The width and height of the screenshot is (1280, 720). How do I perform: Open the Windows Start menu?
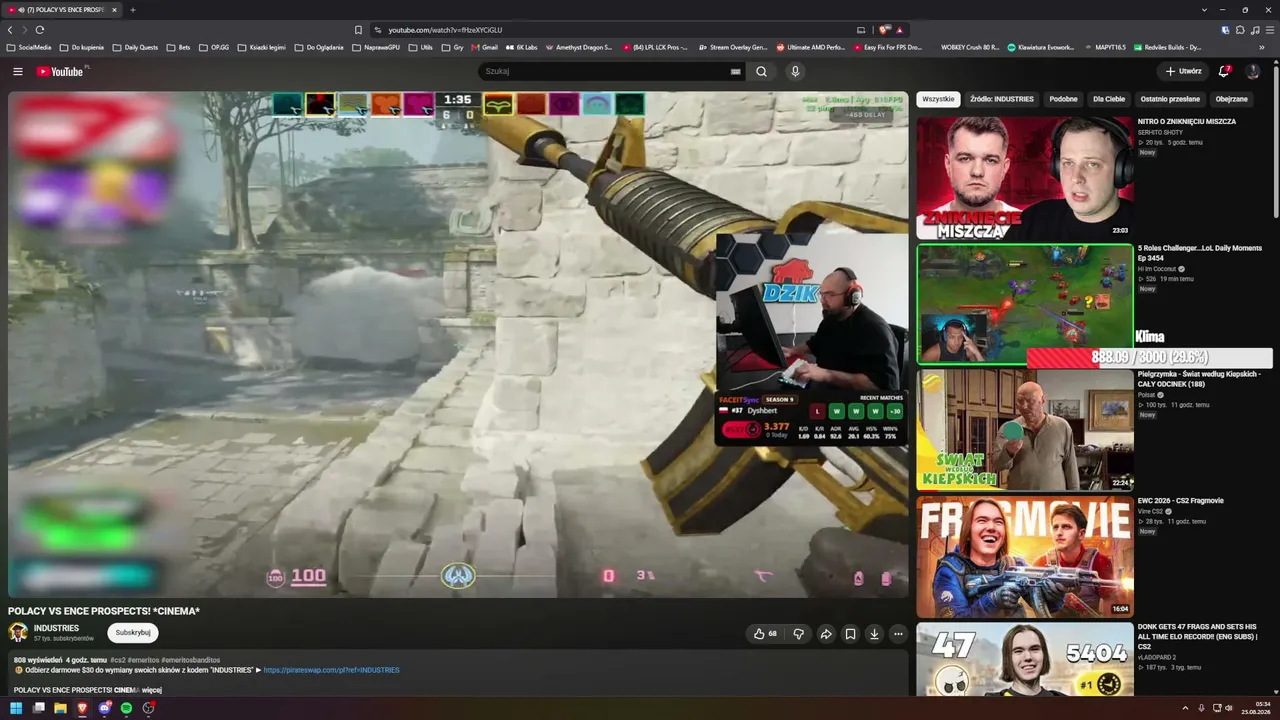(16, 708)
